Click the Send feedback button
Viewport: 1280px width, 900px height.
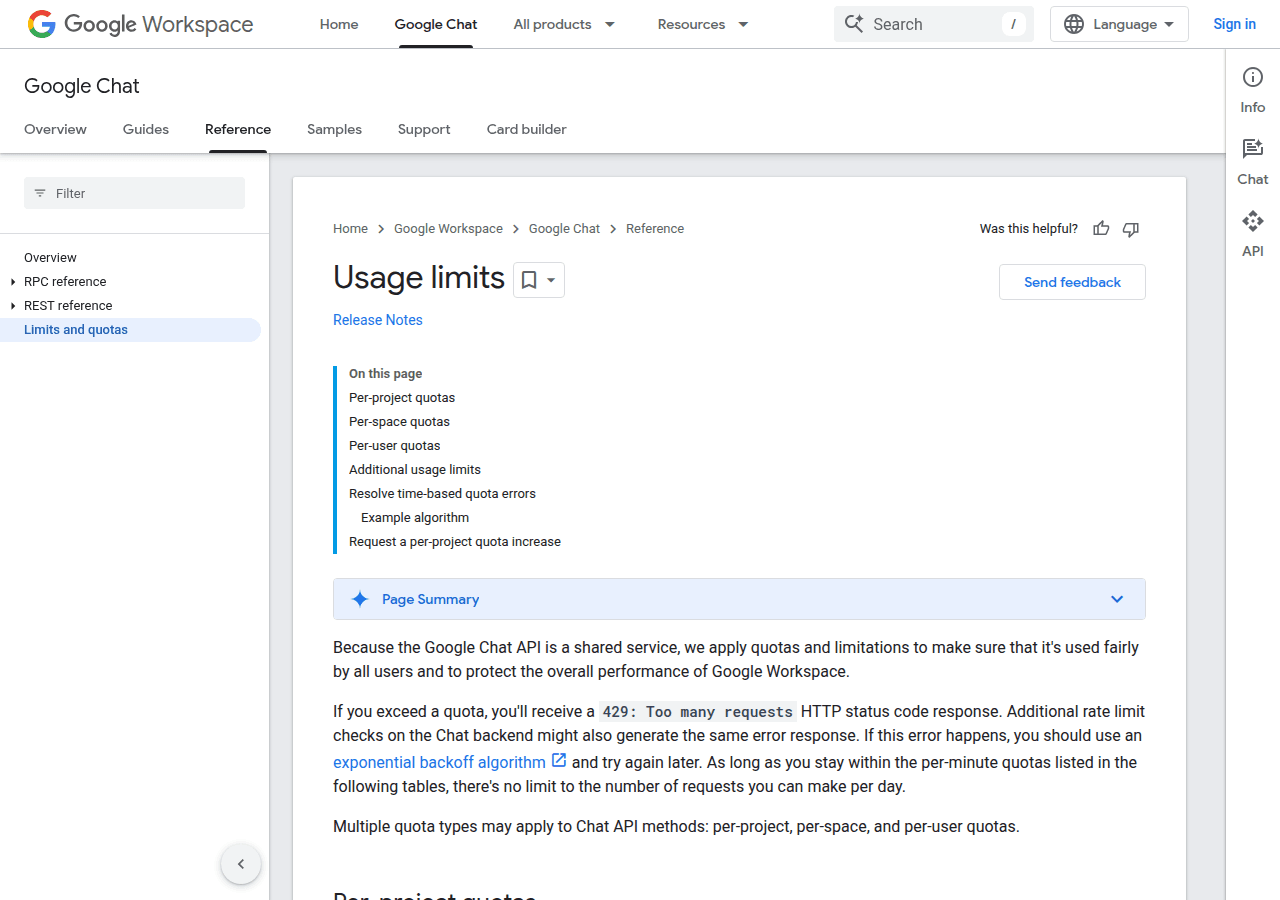pyautogui.click(x=1072, y=282)
